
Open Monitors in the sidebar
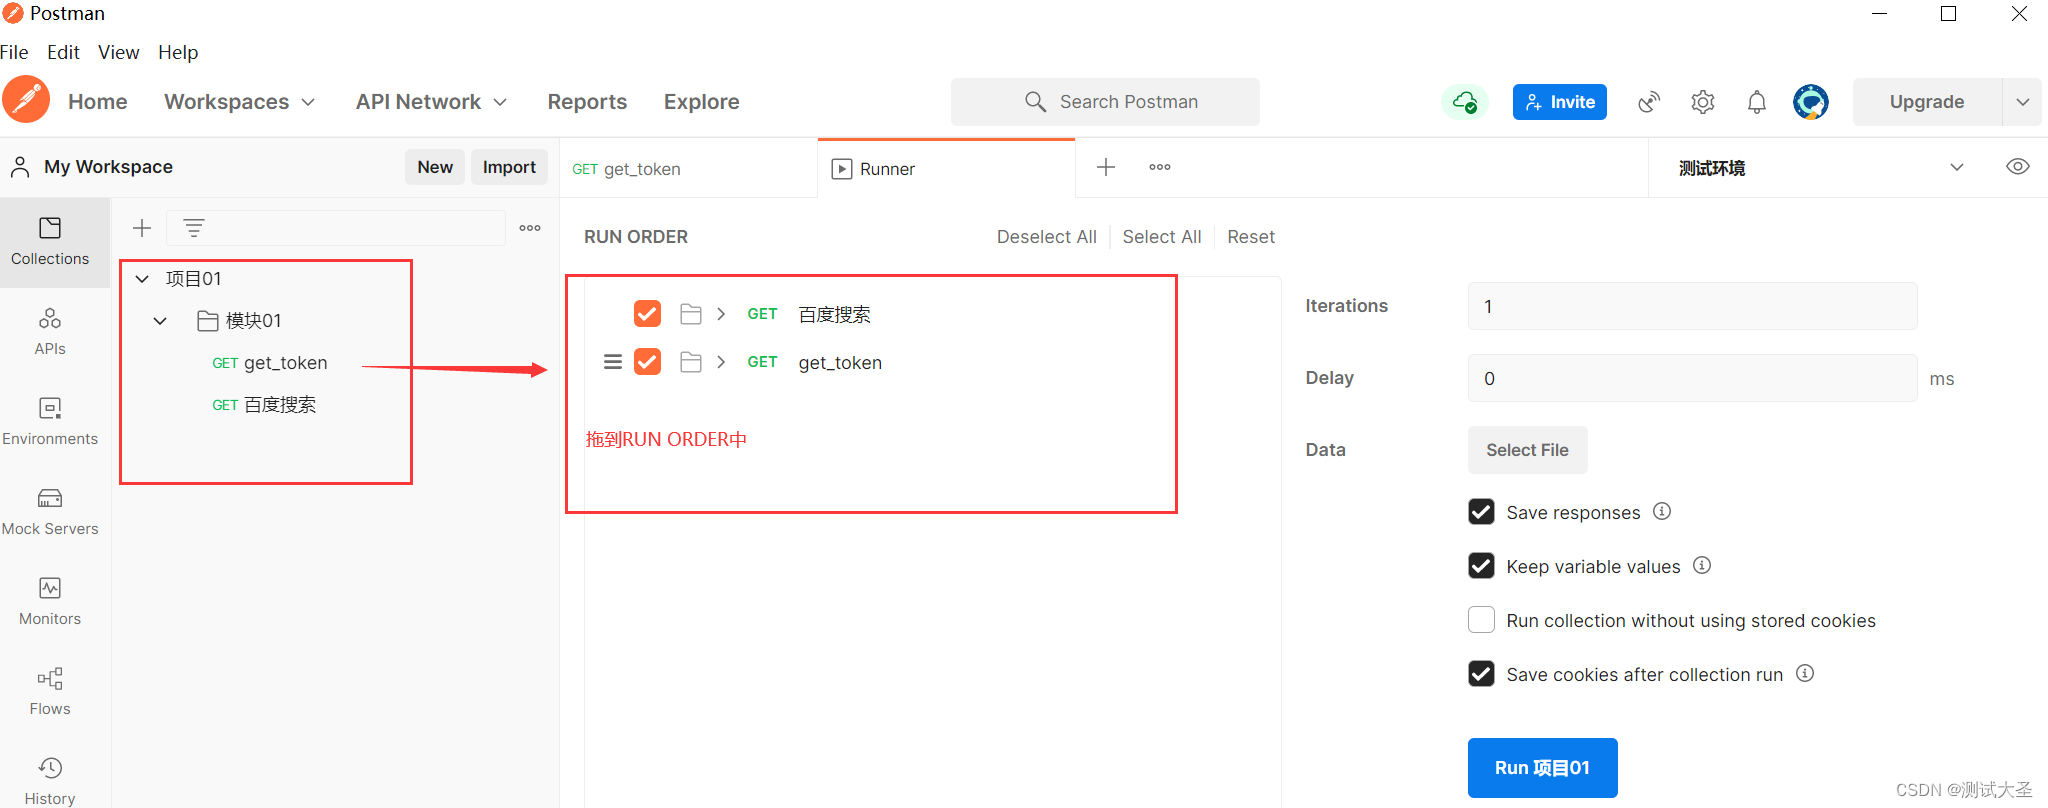point(50,602)
